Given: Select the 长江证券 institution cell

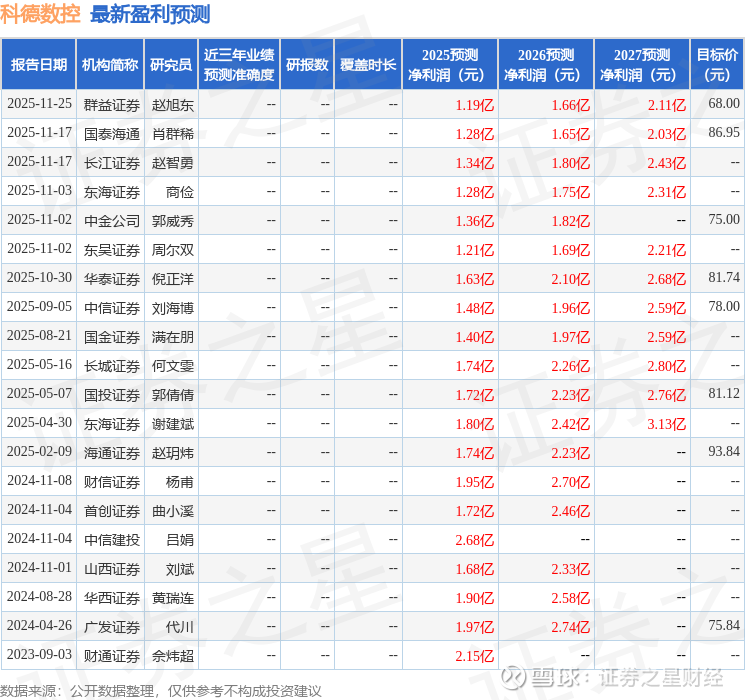Looking at the screenshot, I should point(112,163).
